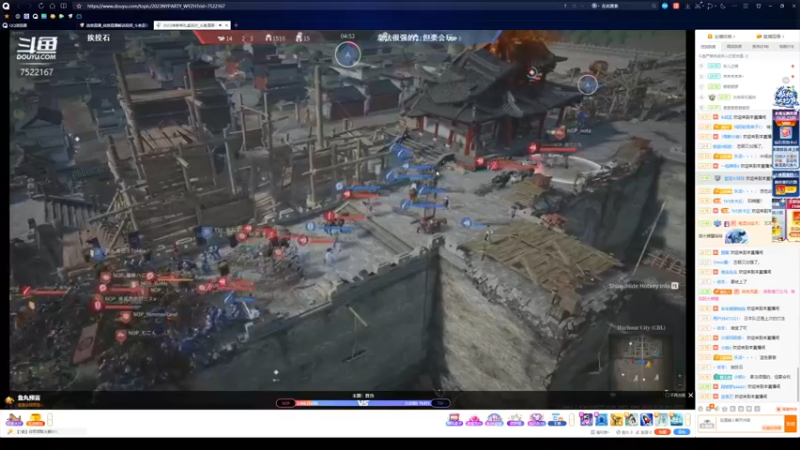Click the chat message input field
800x450 pixels.
[x=751, y=423]
